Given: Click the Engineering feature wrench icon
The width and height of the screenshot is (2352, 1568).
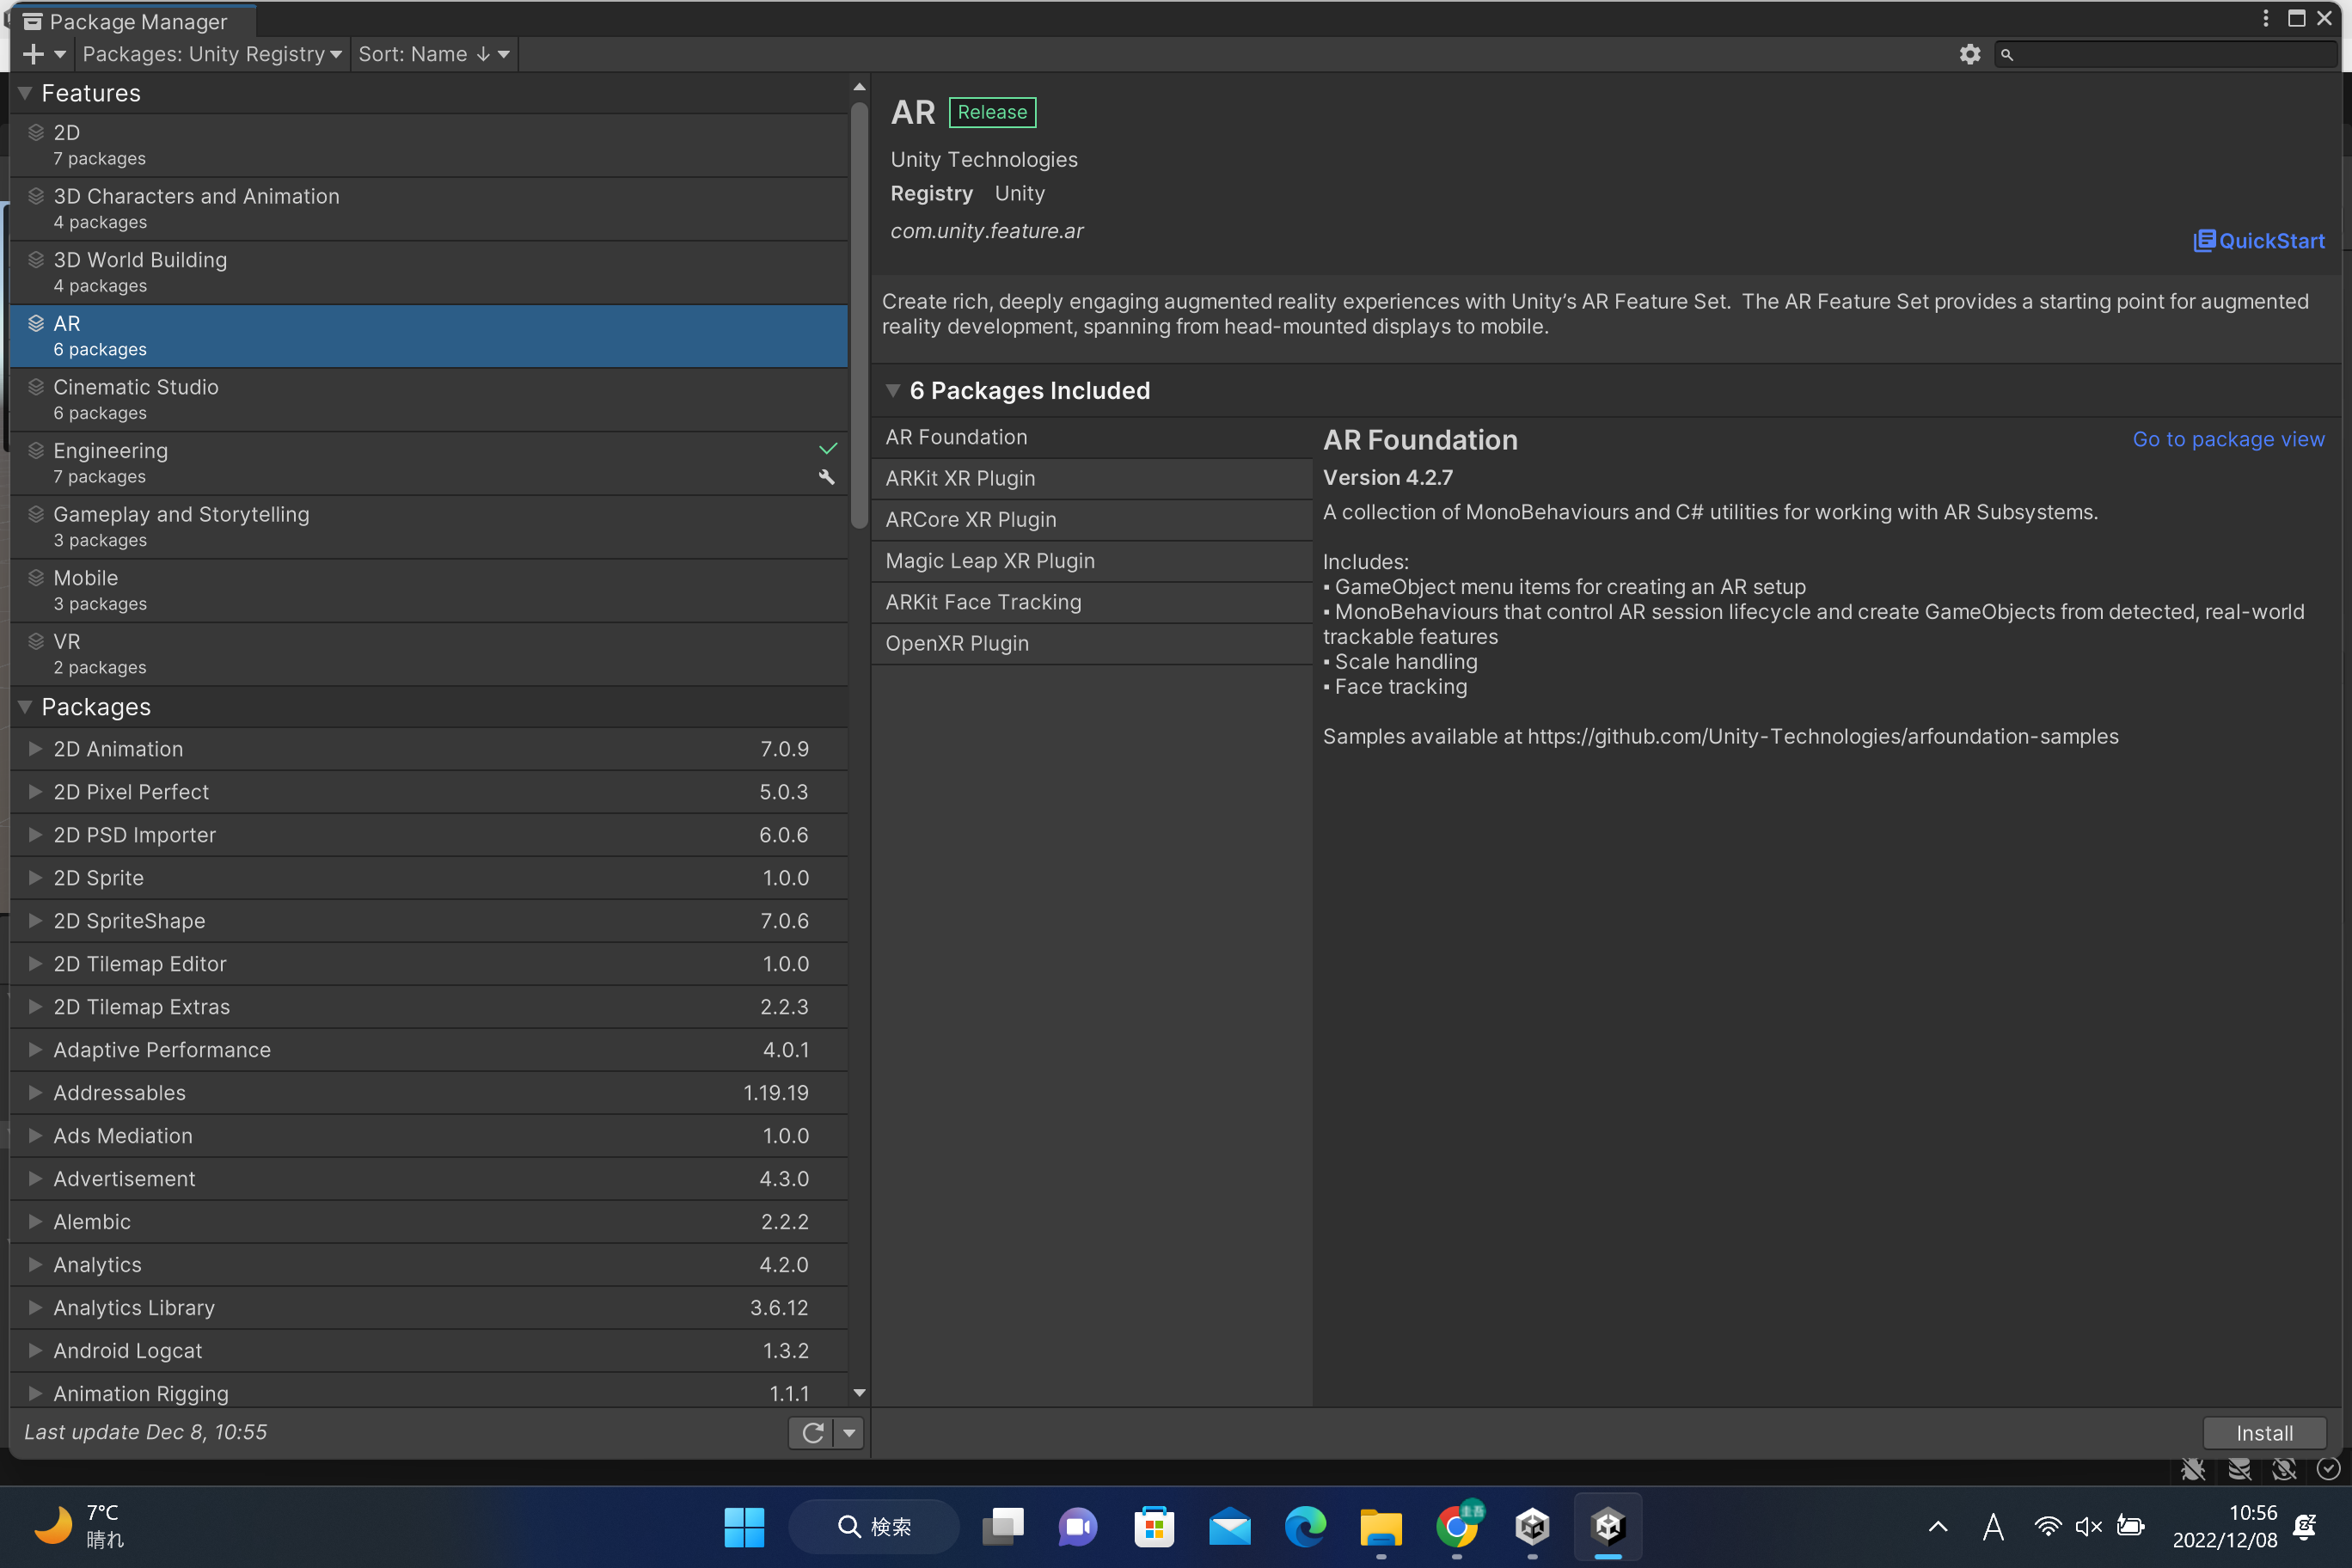Looking at the screenshot, I should coord(826,477).
